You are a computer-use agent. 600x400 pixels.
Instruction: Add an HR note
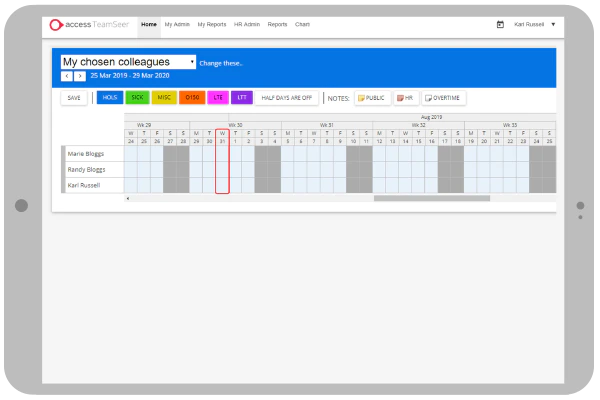(x=405, y=98)
